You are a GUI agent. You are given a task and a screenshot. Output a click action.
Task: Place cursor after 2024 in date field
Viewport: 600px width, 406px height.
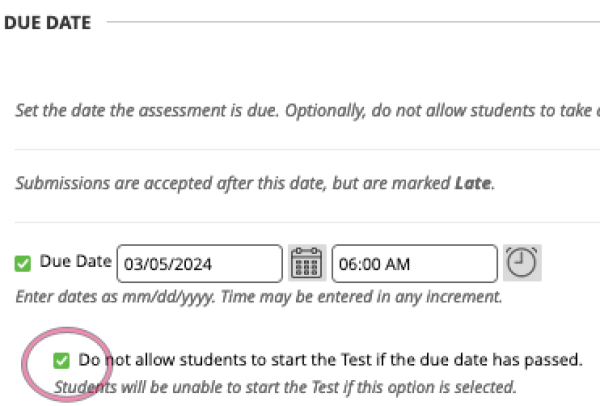coord(213,264)
